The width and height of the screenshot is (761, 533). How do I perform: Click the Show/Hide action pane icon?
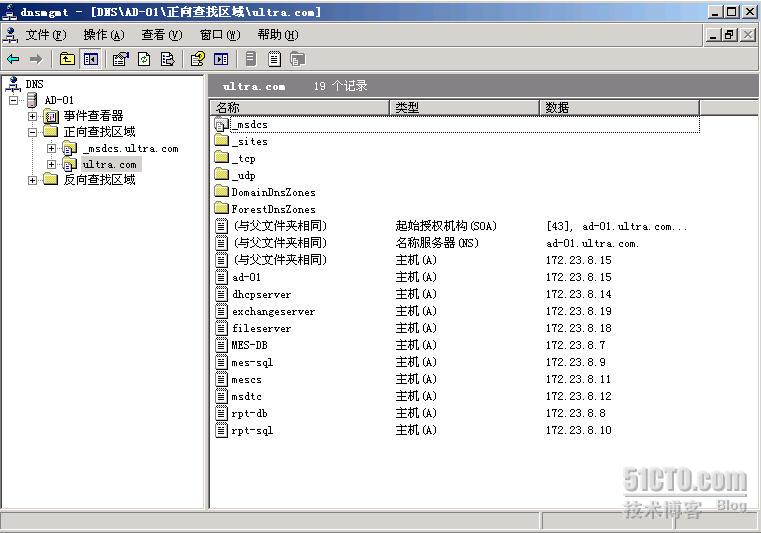[221, 59]
